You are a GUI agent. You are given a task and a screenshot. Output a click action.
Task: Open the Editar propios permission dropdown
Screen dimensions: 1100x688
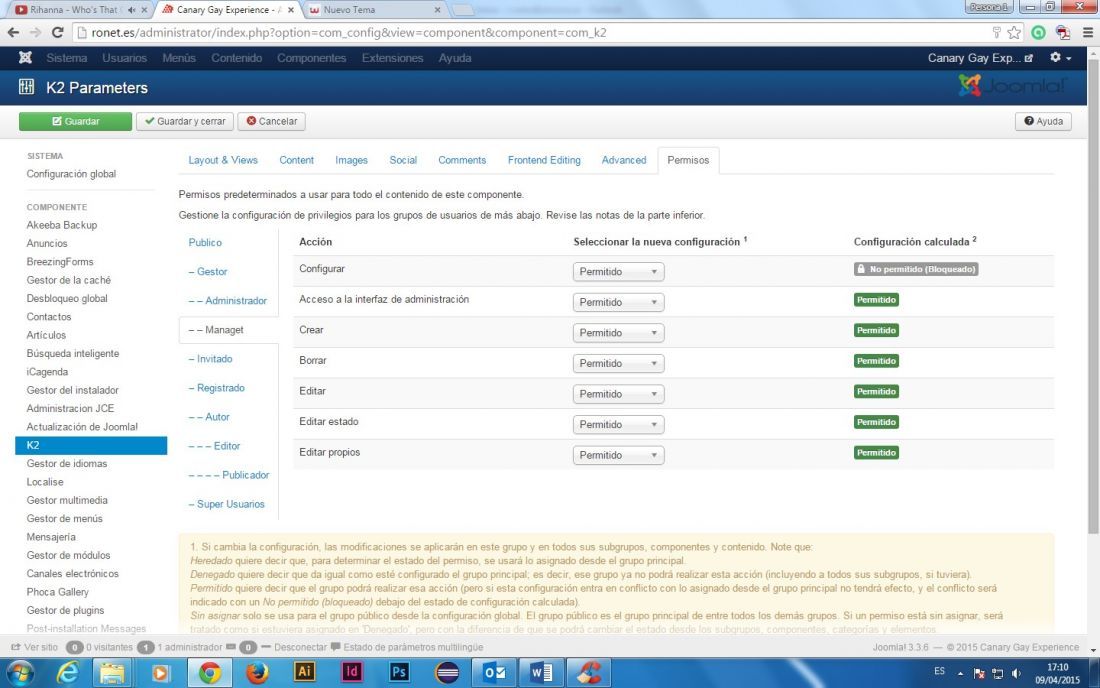(618, 455)
